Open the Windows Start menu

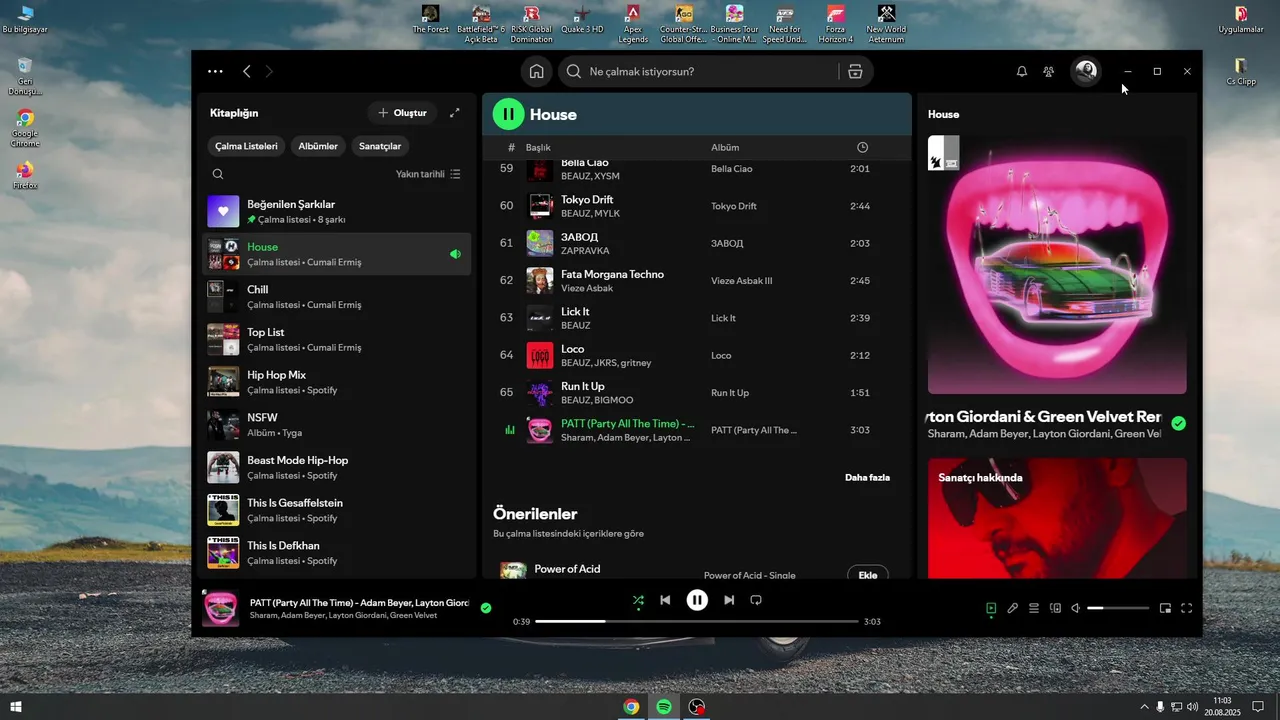click(x=16, y=707)
